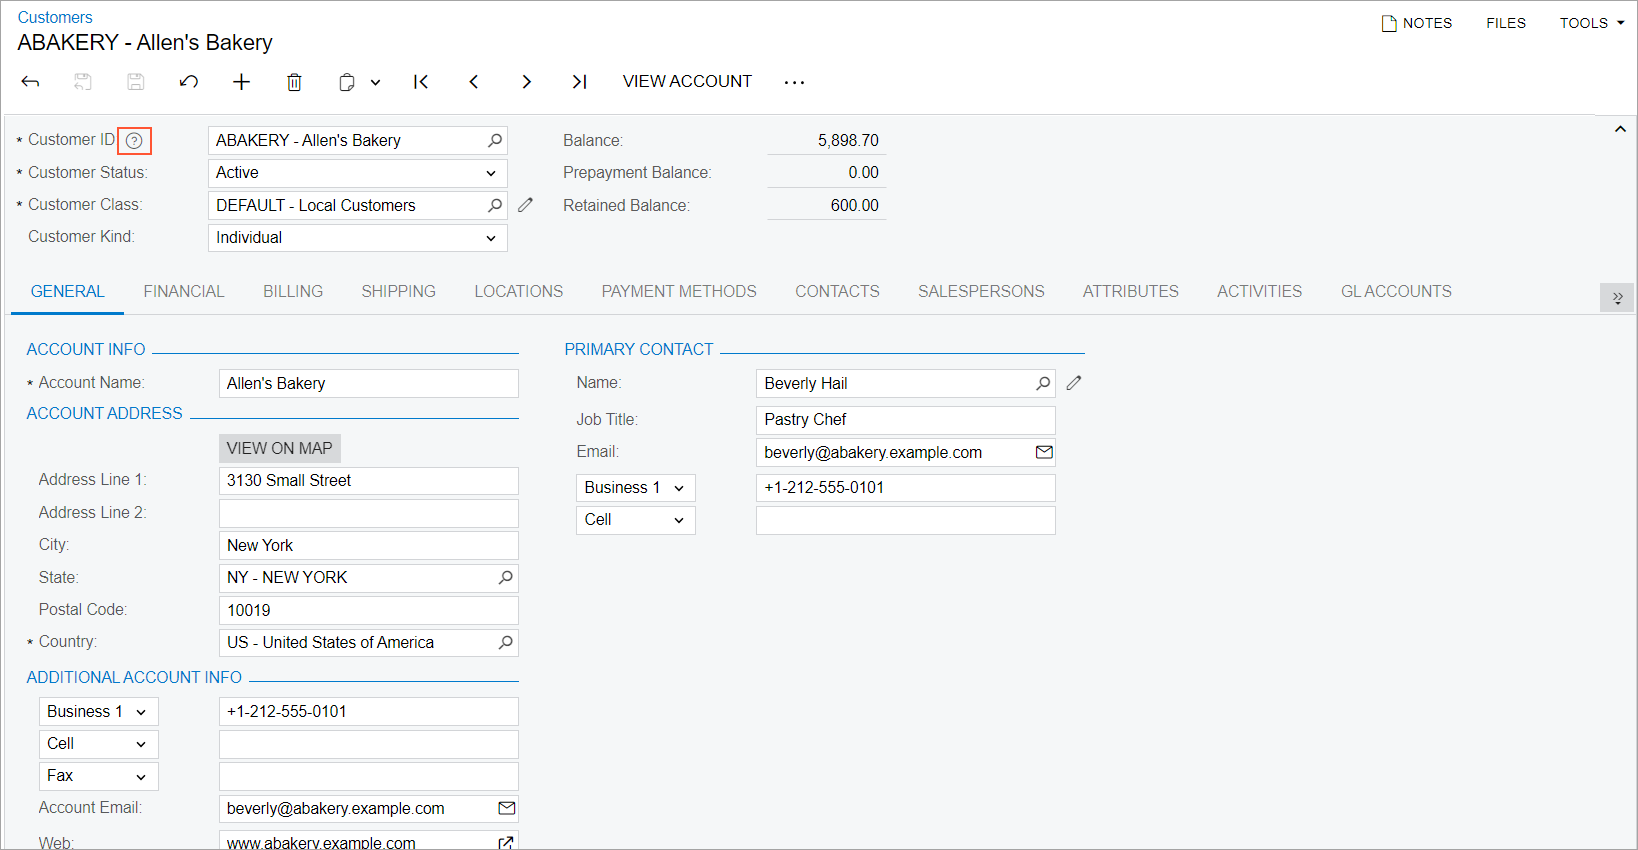Click the email envelope icon in Account Email
The image size is (1638, 850).
point(506,808)
